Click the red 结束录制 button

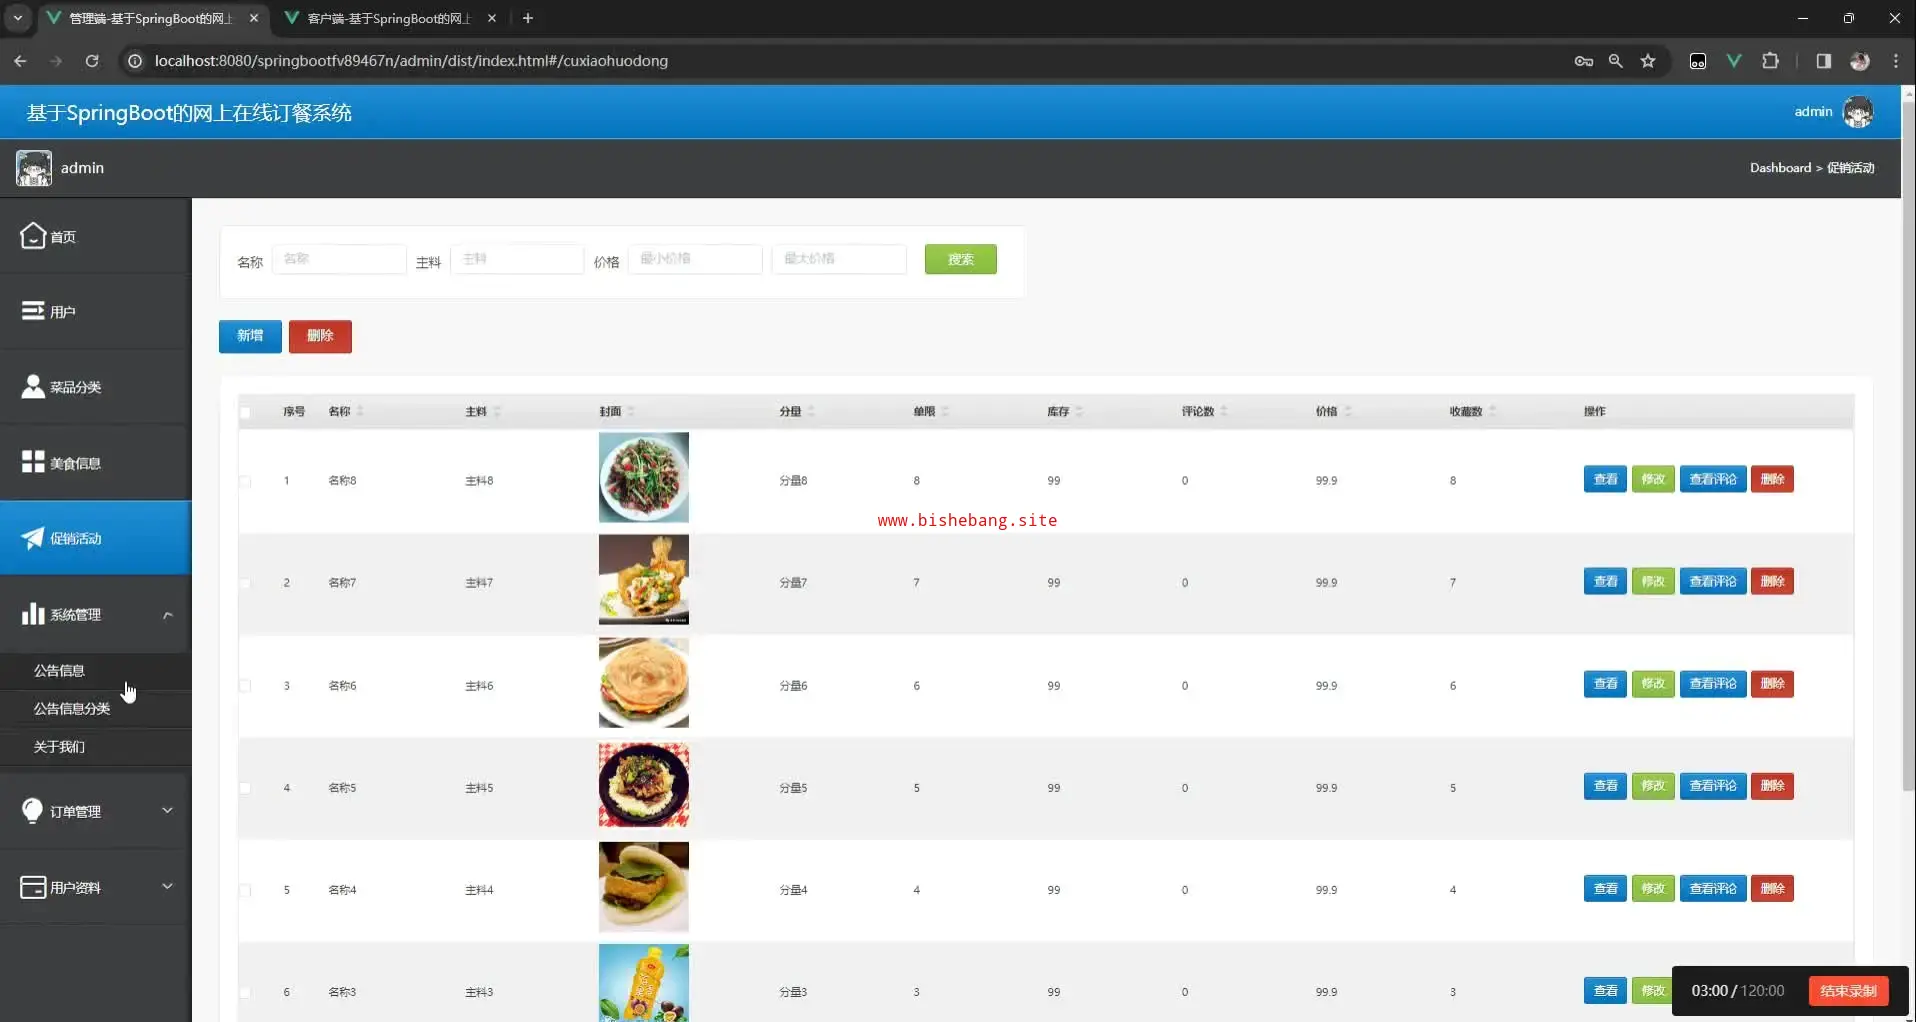pos(1848,991)
